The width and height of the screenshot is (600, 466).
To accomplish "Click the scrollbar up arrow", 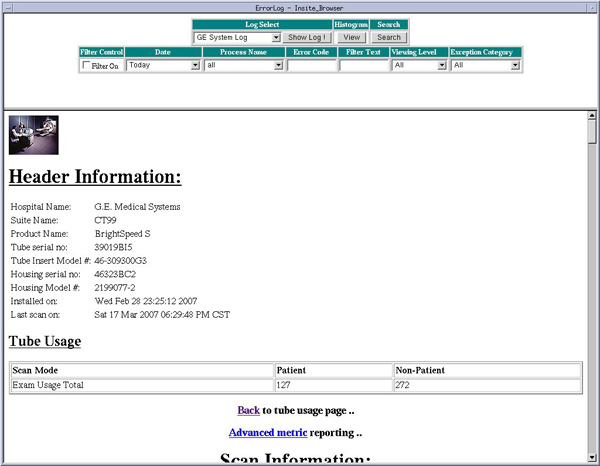I will click(591, 116).
